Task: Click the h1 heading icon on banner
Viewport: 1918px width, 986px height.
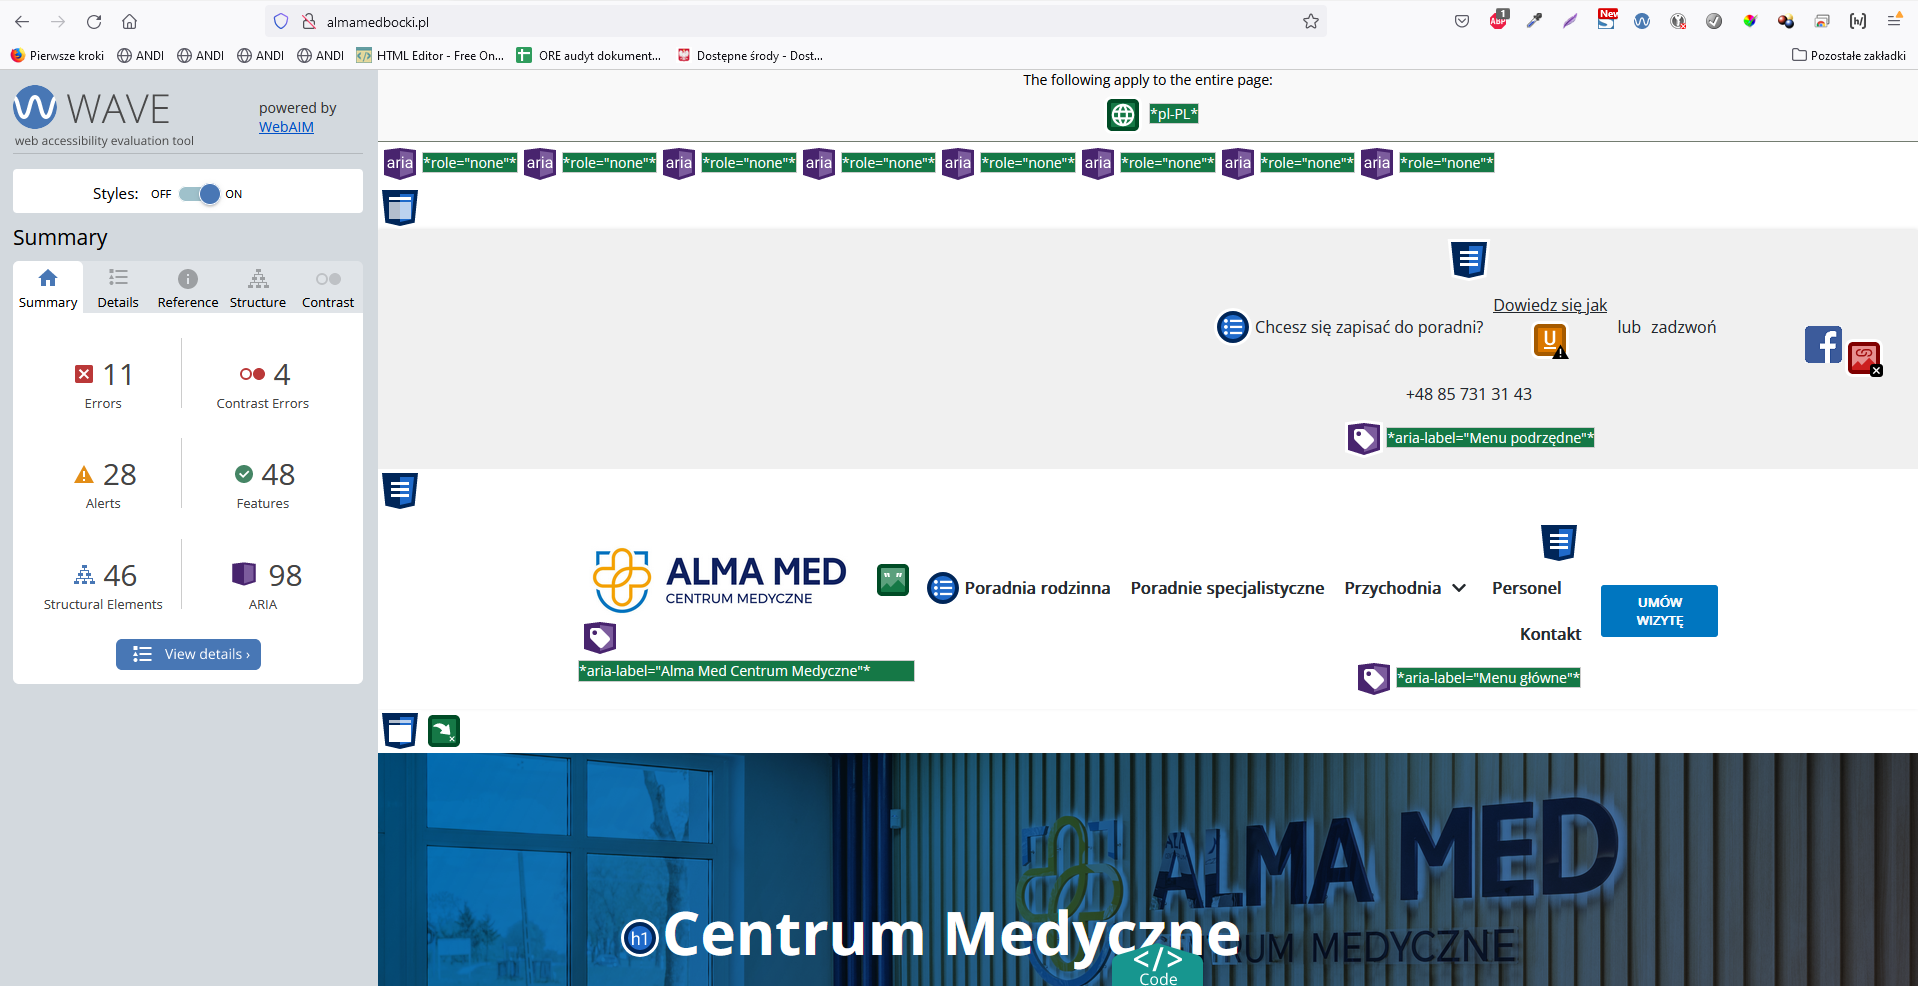Action: 640,938
